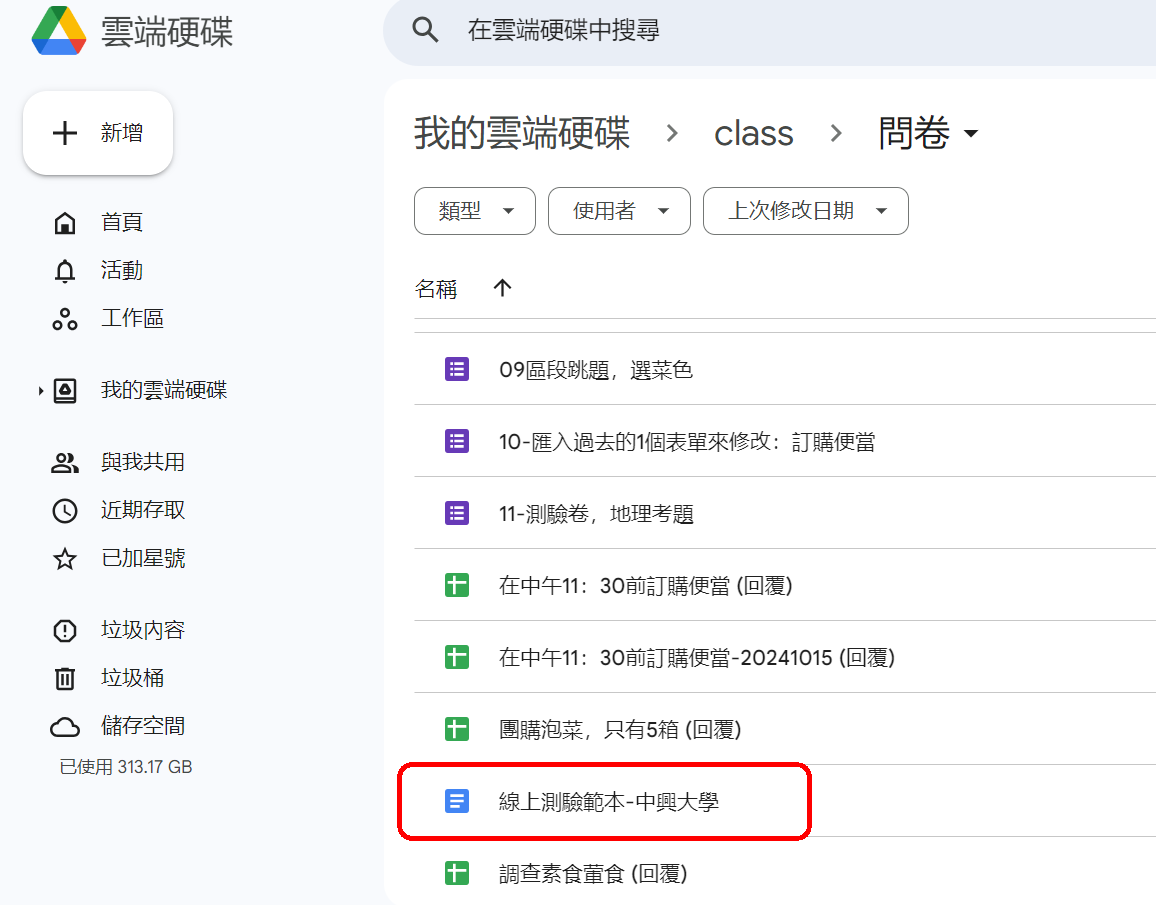Open the 類型 filter dropdown
1156x905 pixels.
point(474,211)
